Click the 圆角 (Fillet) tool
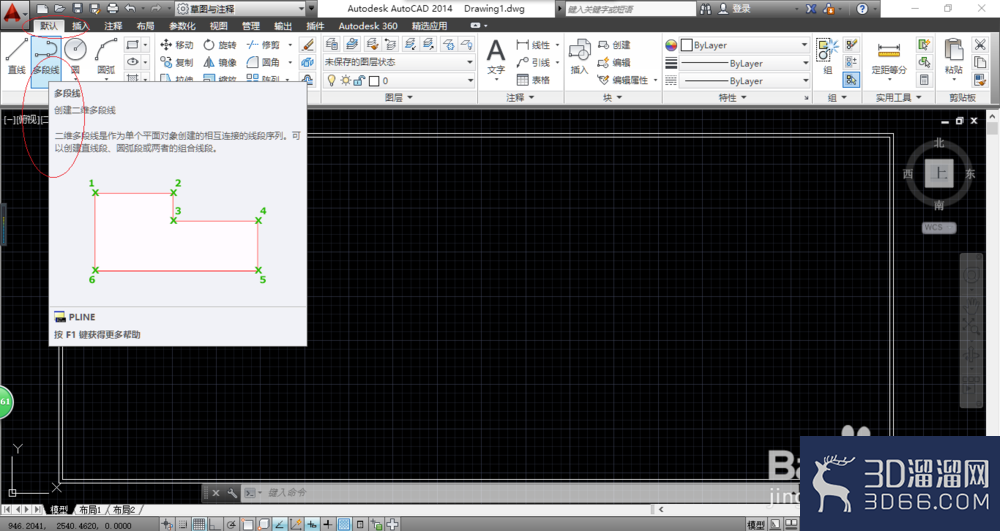 tap(263, 62)
